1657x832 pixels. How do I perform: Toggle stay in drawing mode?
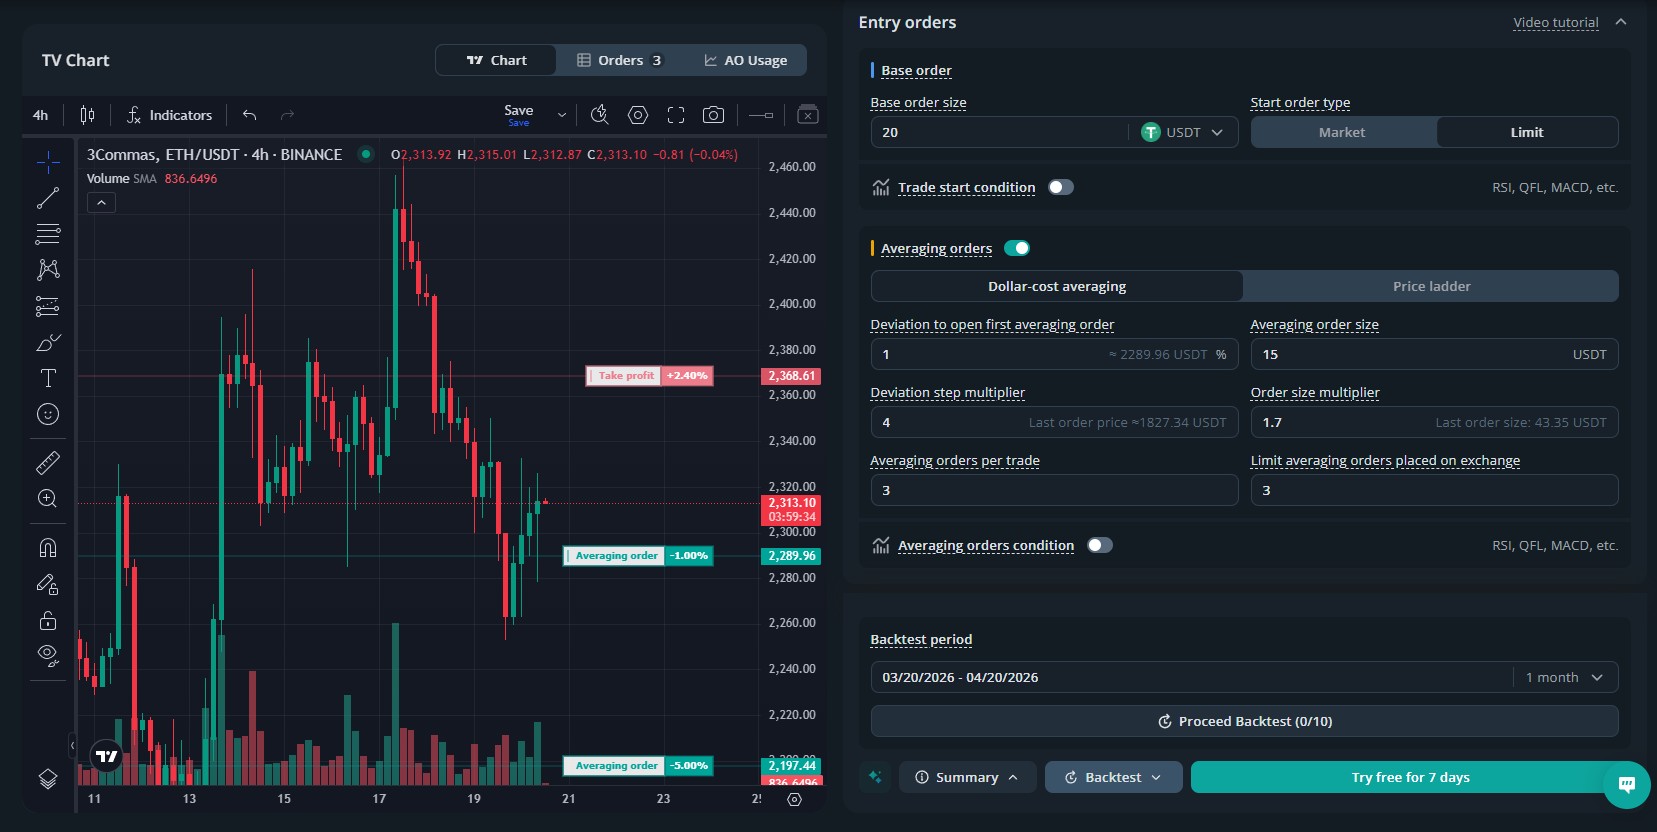coord(48,584)
